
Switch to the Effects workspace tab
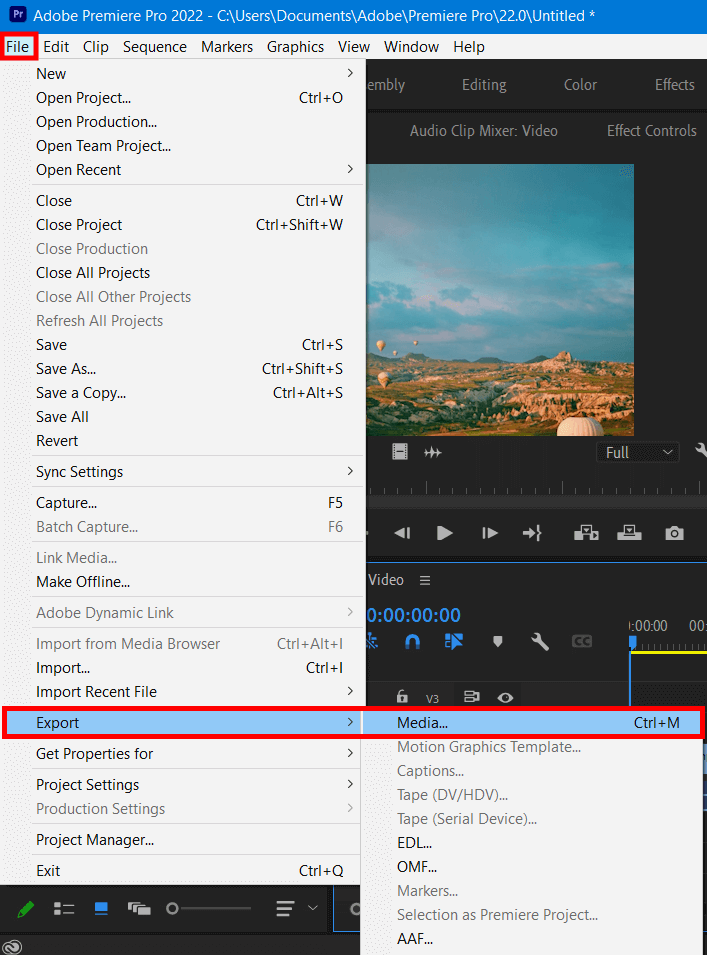(675, 85)
